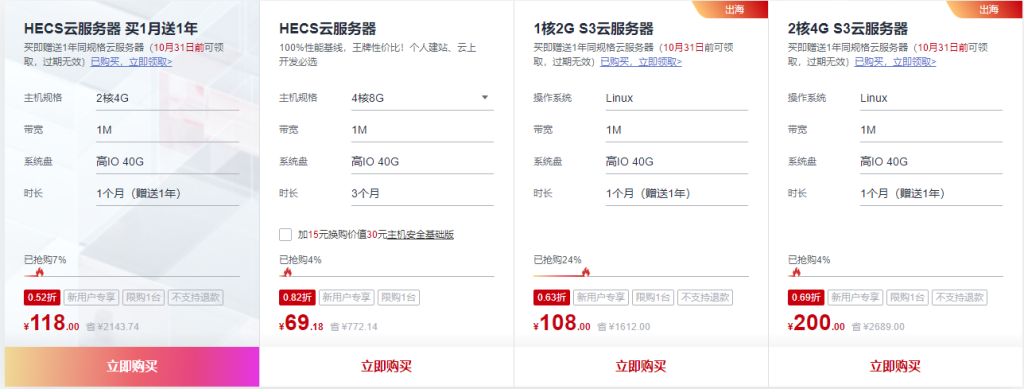
Task: Click 立即购买 on the ¥108.00 card
Action: (x=641, y=367)
